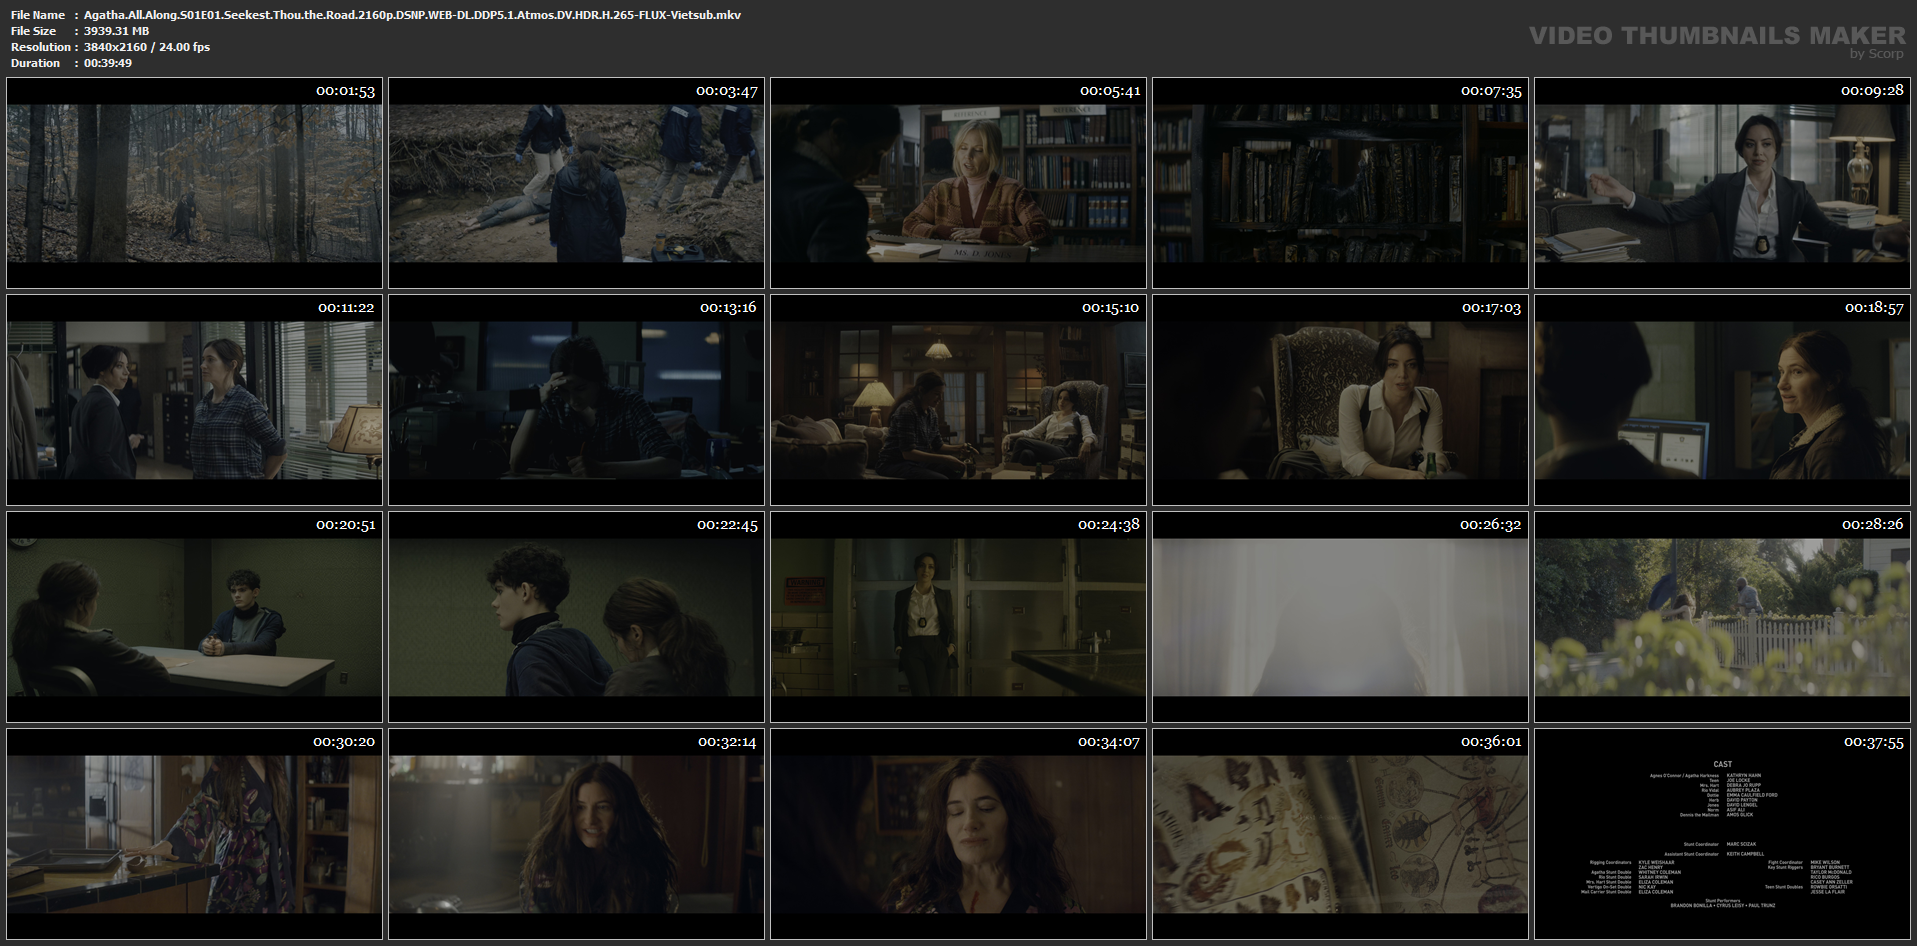This screenshot has height=946, width=1917.
Task: Open the frame at 00:17:03
Action: 1340,400
